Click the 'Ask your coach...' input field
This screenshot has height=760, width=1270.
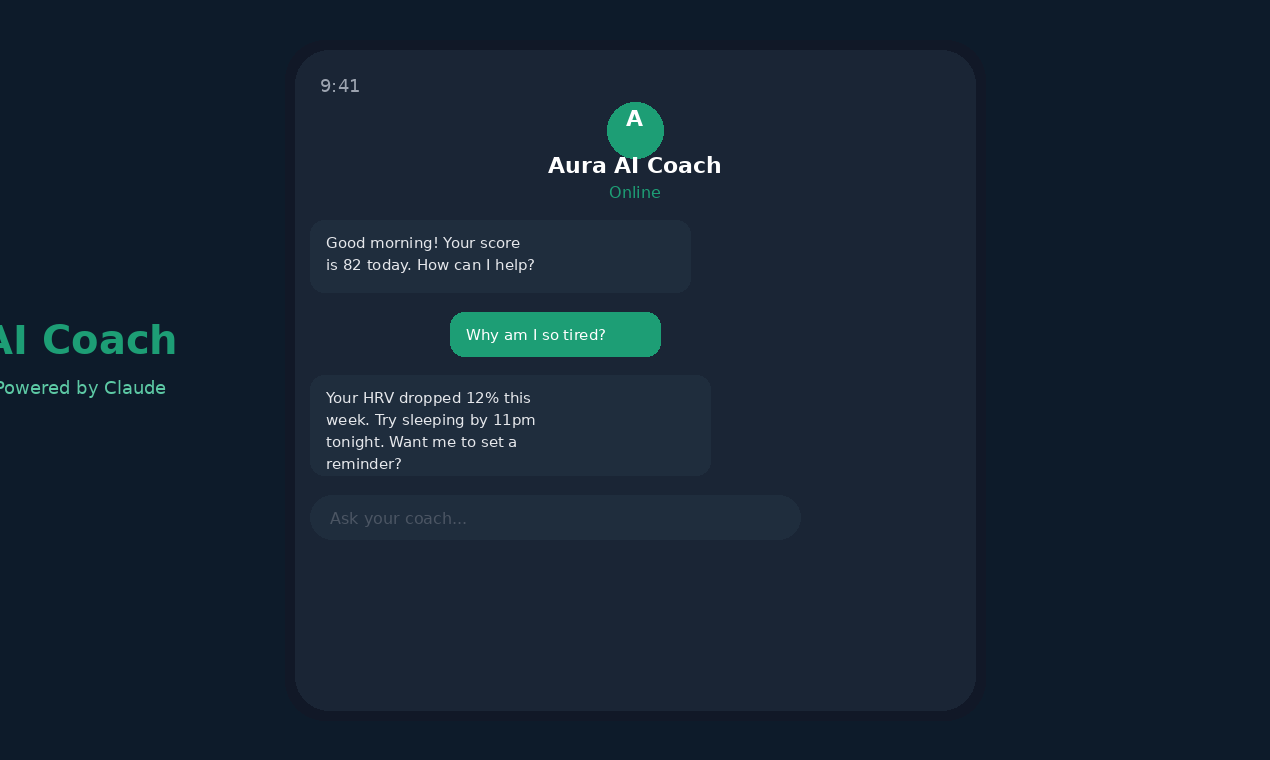(555, 517)
